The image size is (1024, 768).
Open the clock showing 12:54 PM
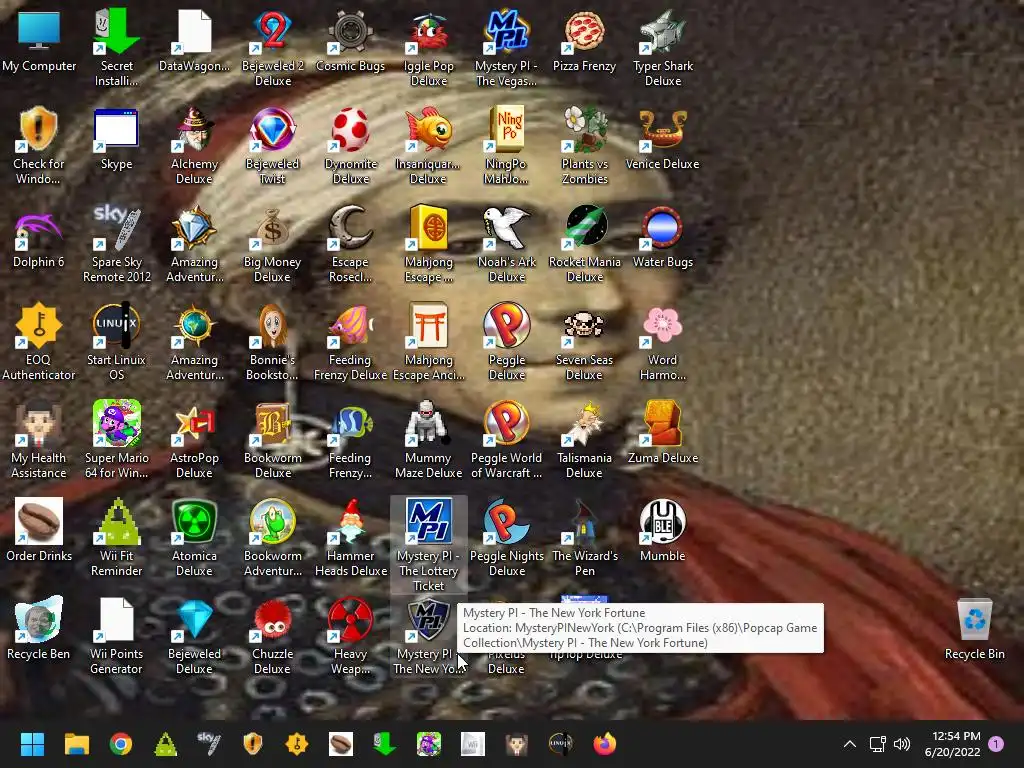952,744
